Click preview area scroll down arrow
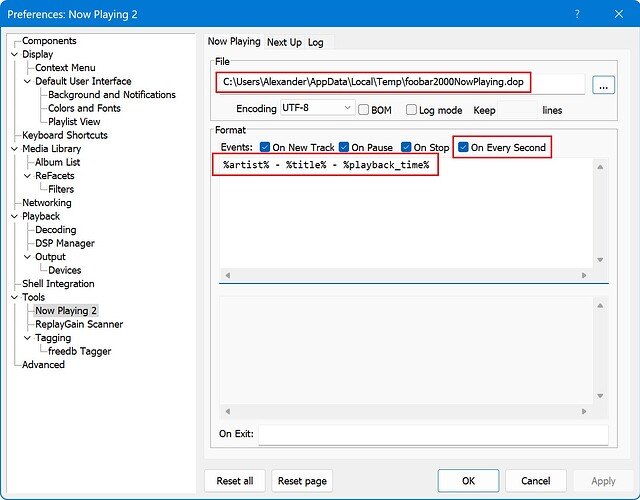The height and width of the screenshot is (500, 640). 600,396
